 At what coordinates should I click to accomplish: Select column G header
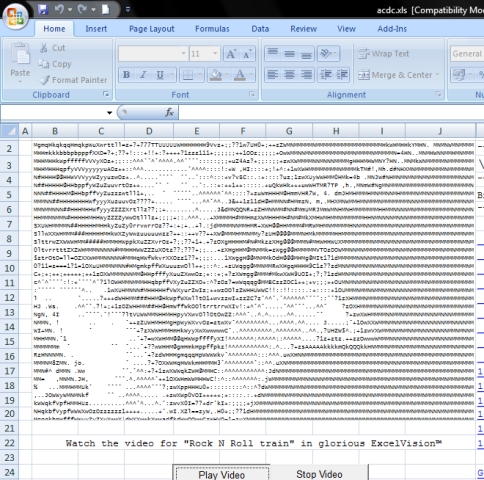click(x=289, y=131)
